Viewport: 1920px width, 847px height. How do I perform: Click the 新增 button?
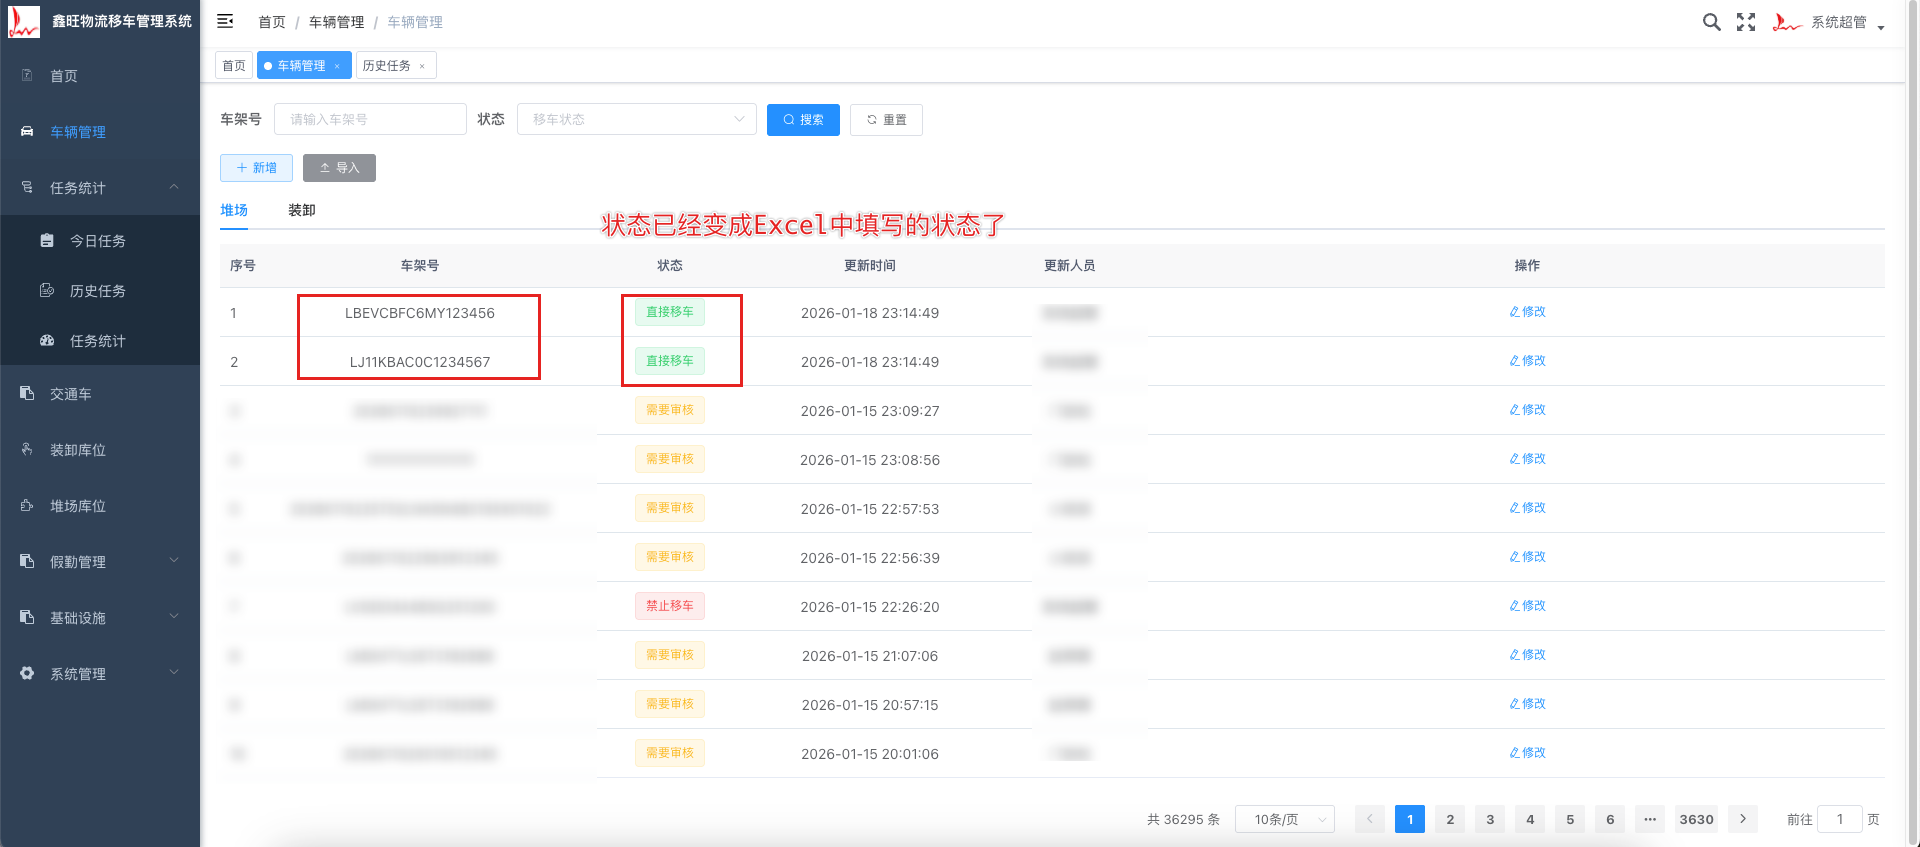click(x=256, y=168)
